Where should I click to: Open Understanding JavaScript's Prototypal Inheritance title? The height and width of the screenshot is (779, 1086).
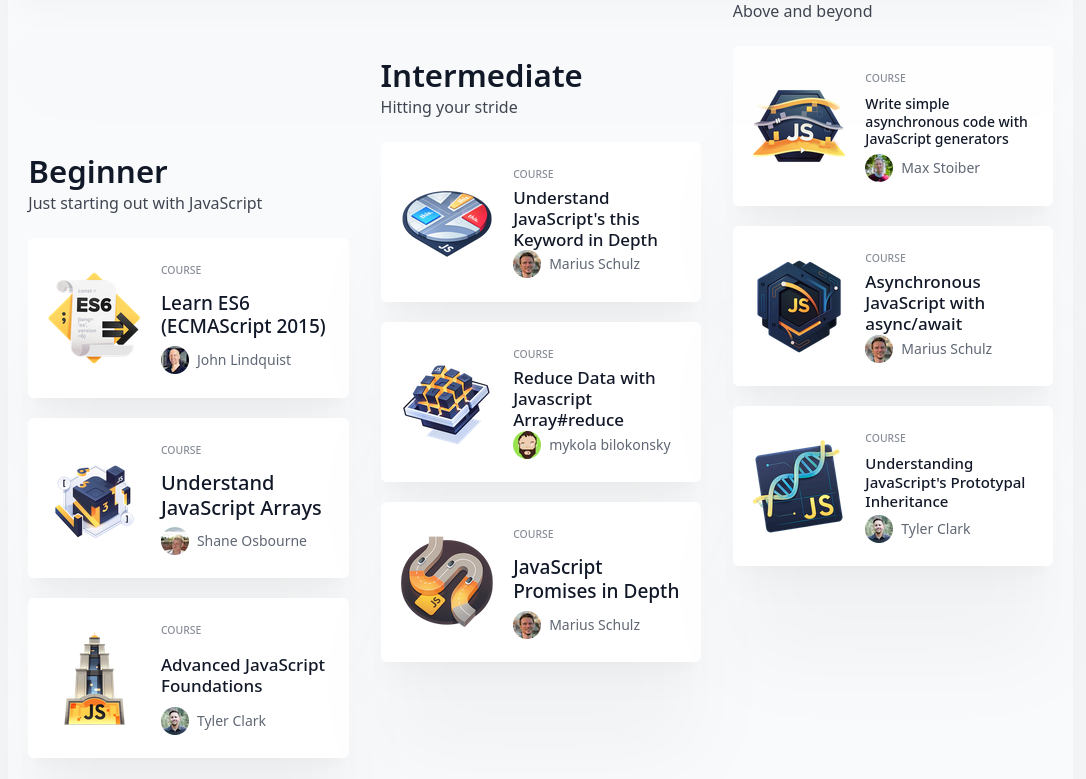[x=945, y=482]
